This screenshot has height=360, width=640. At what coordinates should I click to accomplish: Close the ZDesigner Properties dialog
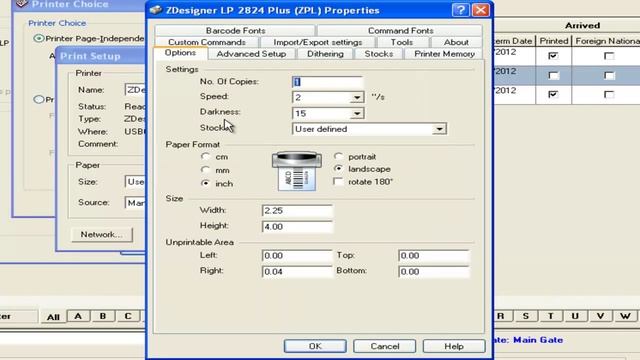[480, 10]
